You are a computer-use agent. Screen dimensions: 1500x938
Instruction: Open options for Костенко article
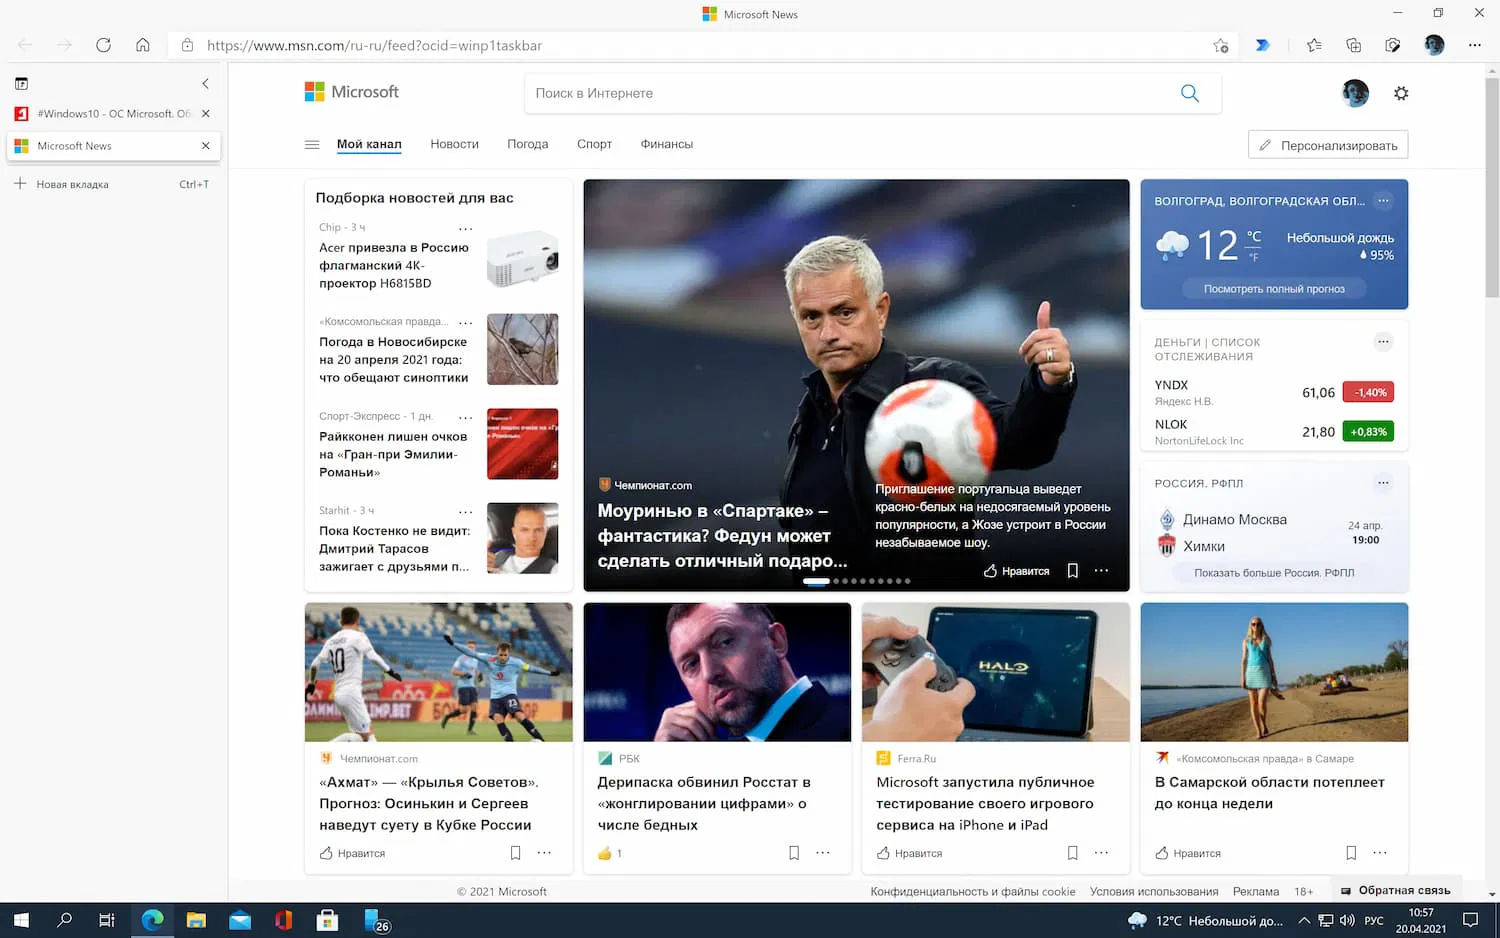(465, 511)
